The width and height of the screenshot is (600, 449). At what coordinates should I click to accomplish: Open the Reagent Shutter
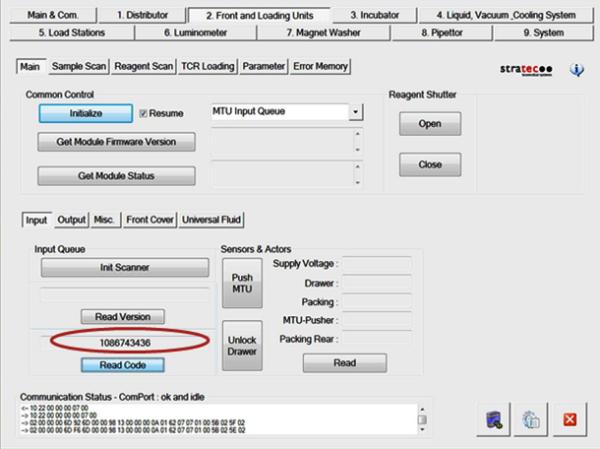pyautogui.click(x=430, y=125)
